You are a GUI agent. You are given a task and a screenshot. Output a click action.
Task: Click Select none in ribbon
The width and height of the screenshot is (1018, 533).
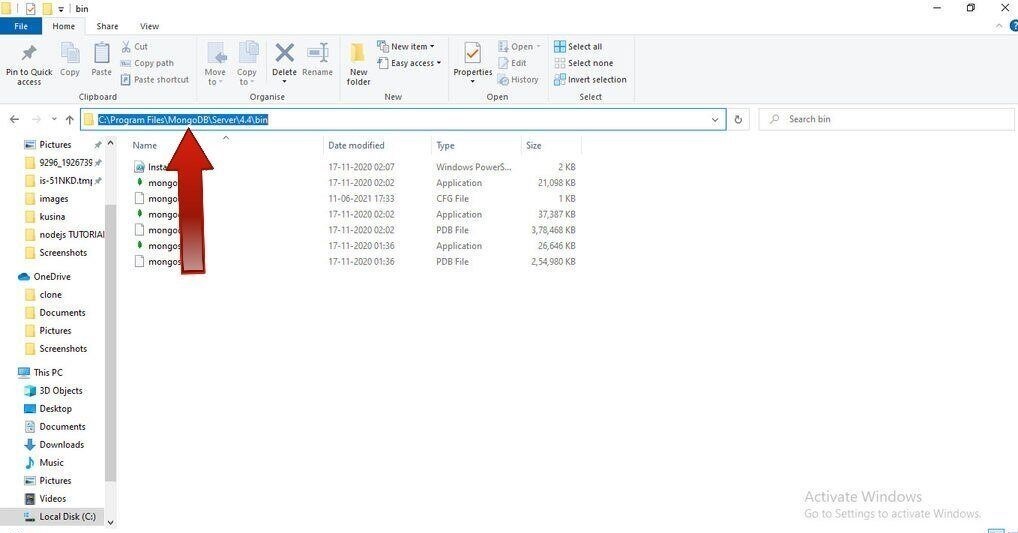click(x=583, y=63)
